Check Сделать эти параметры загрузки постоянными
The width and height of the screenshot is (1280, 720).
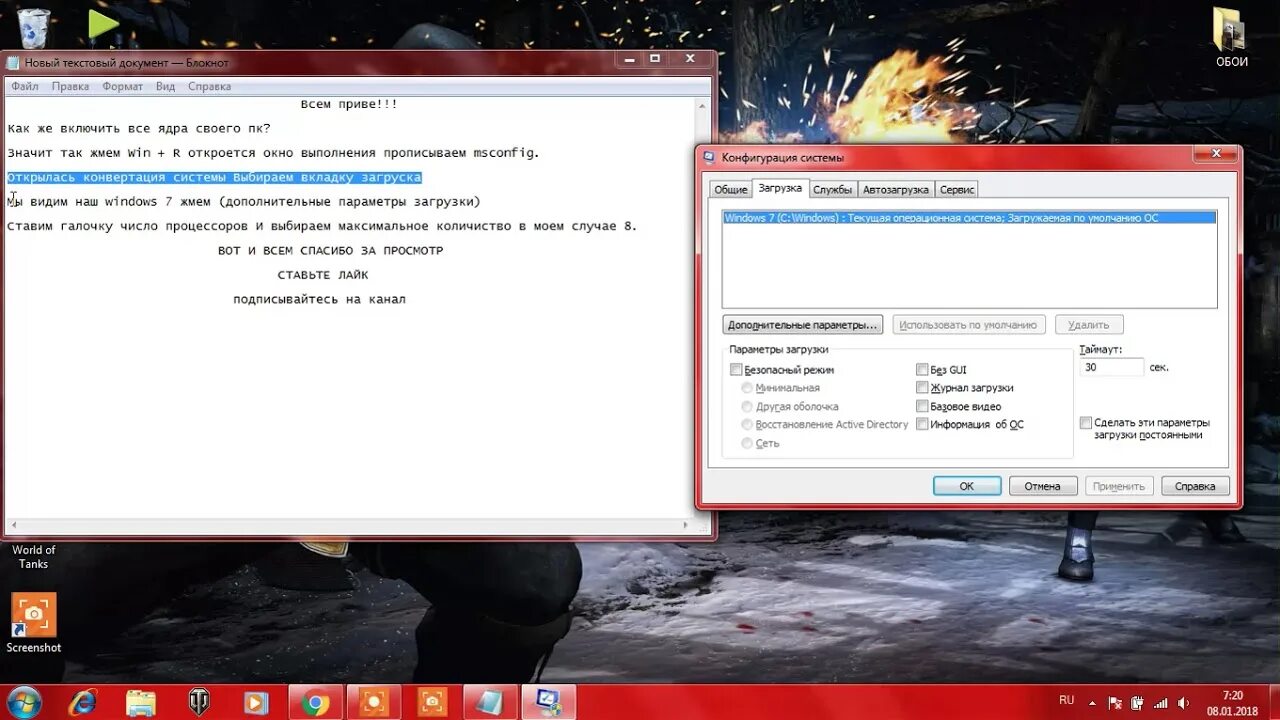(1086, 423)
